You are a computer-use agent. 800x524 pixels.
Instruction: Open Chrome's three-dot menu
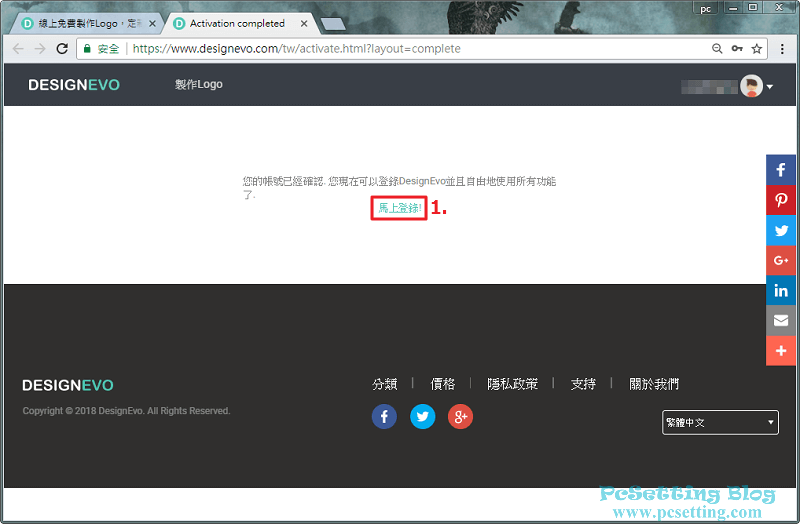click(x=782, y=48)
